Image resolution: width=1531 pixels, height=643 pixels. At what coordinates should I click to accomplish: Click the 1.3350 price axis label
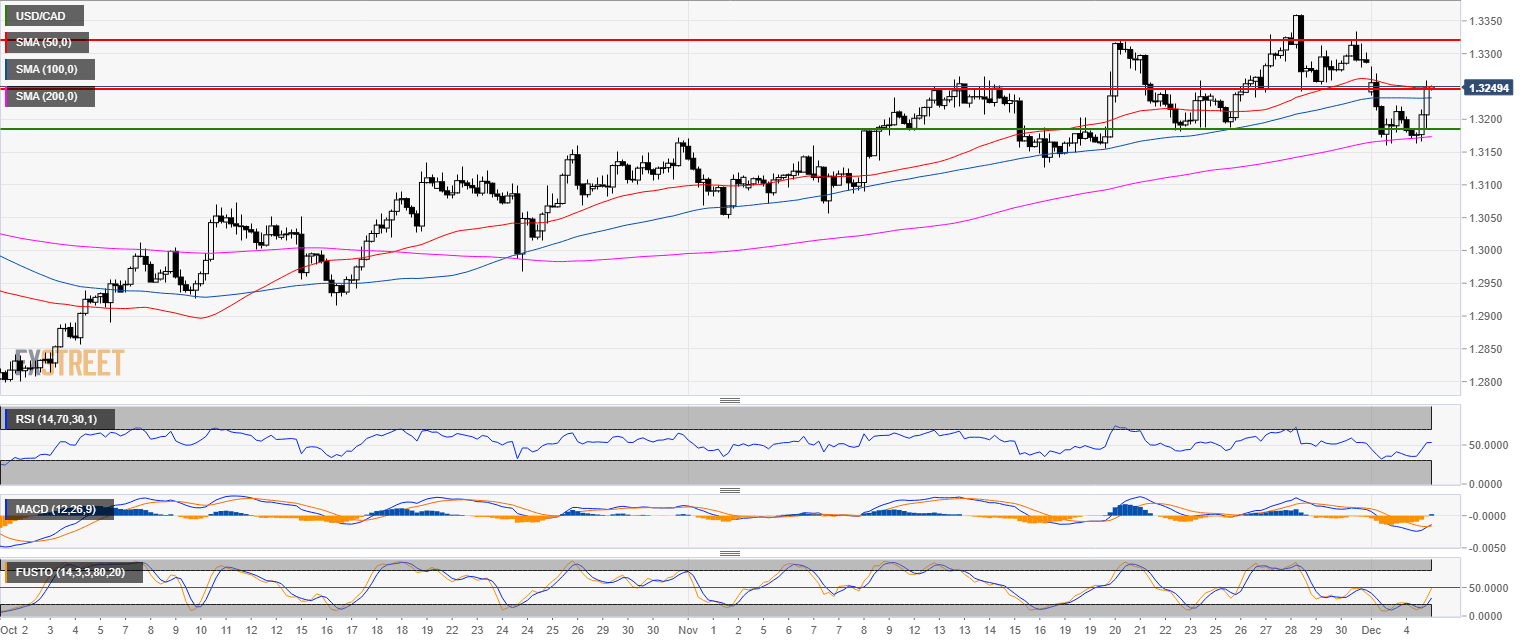click(x=1486, y=21)
